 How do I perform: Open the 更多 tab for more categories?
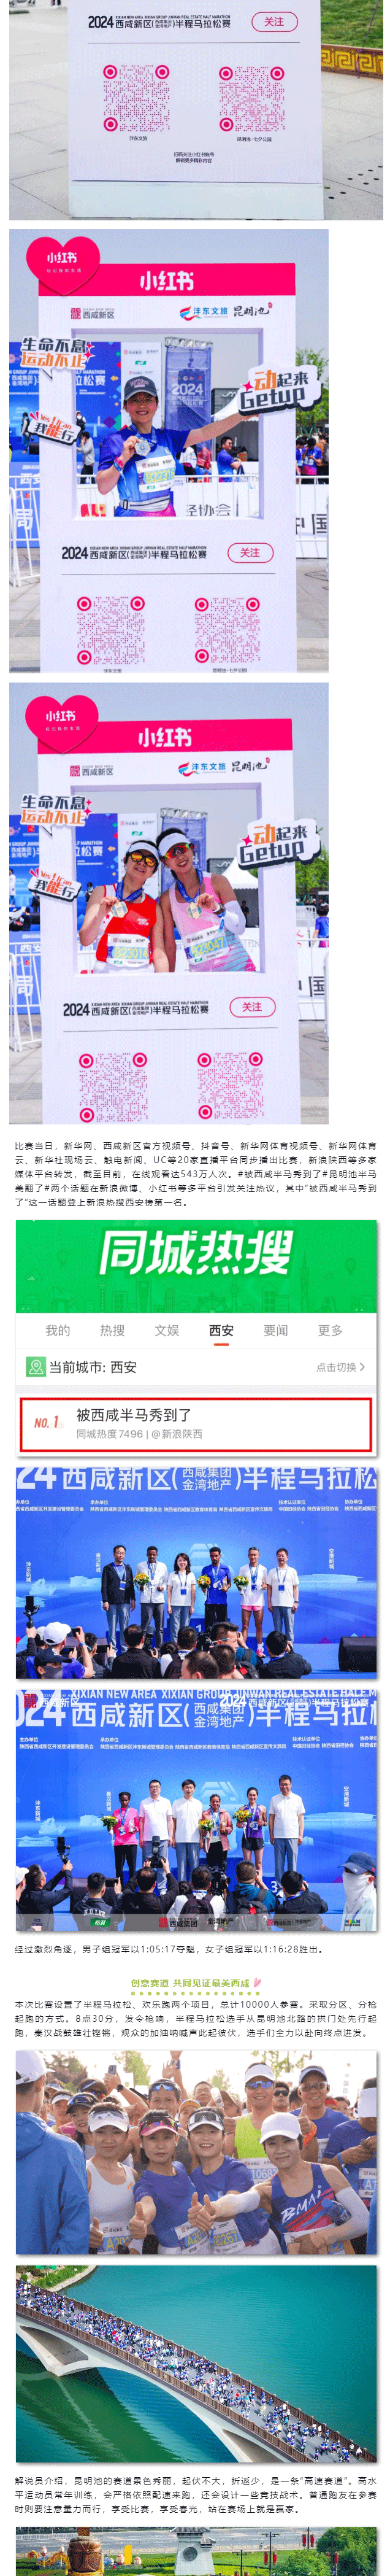click(x=330, y=1330)
